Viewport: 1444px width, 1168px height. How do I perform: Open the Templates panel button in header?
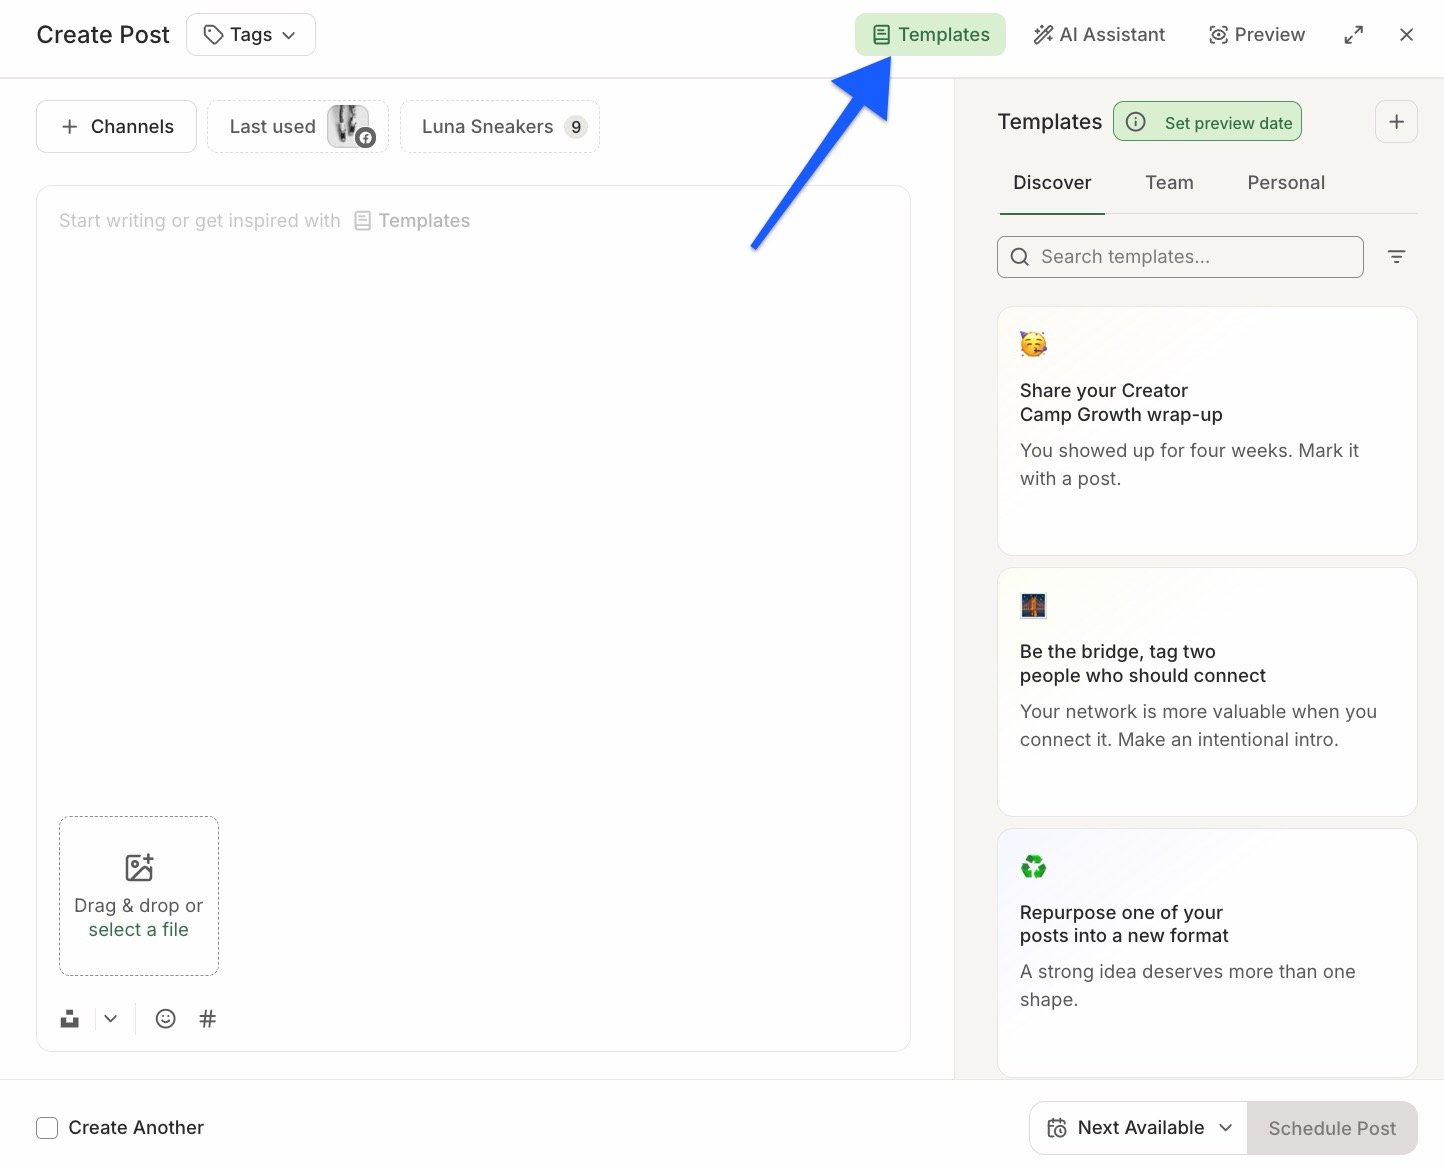pos(930,35)
